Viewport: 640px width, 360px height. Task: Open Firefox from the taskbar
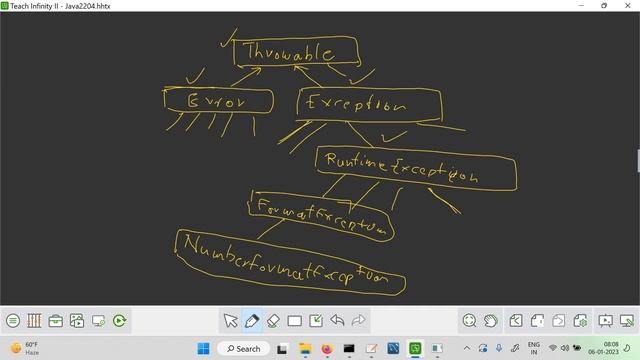(x=327, y=349)
